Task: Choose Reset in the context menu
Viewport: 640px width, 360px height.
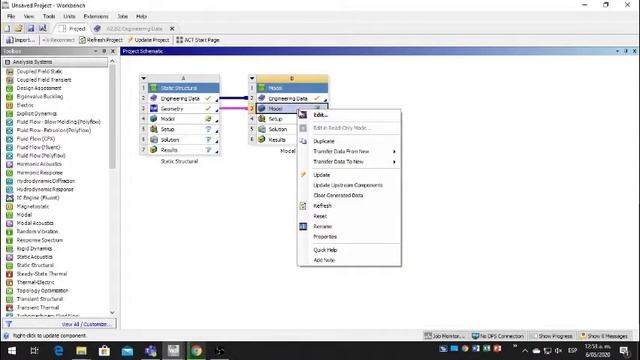Action: point(349,216)
